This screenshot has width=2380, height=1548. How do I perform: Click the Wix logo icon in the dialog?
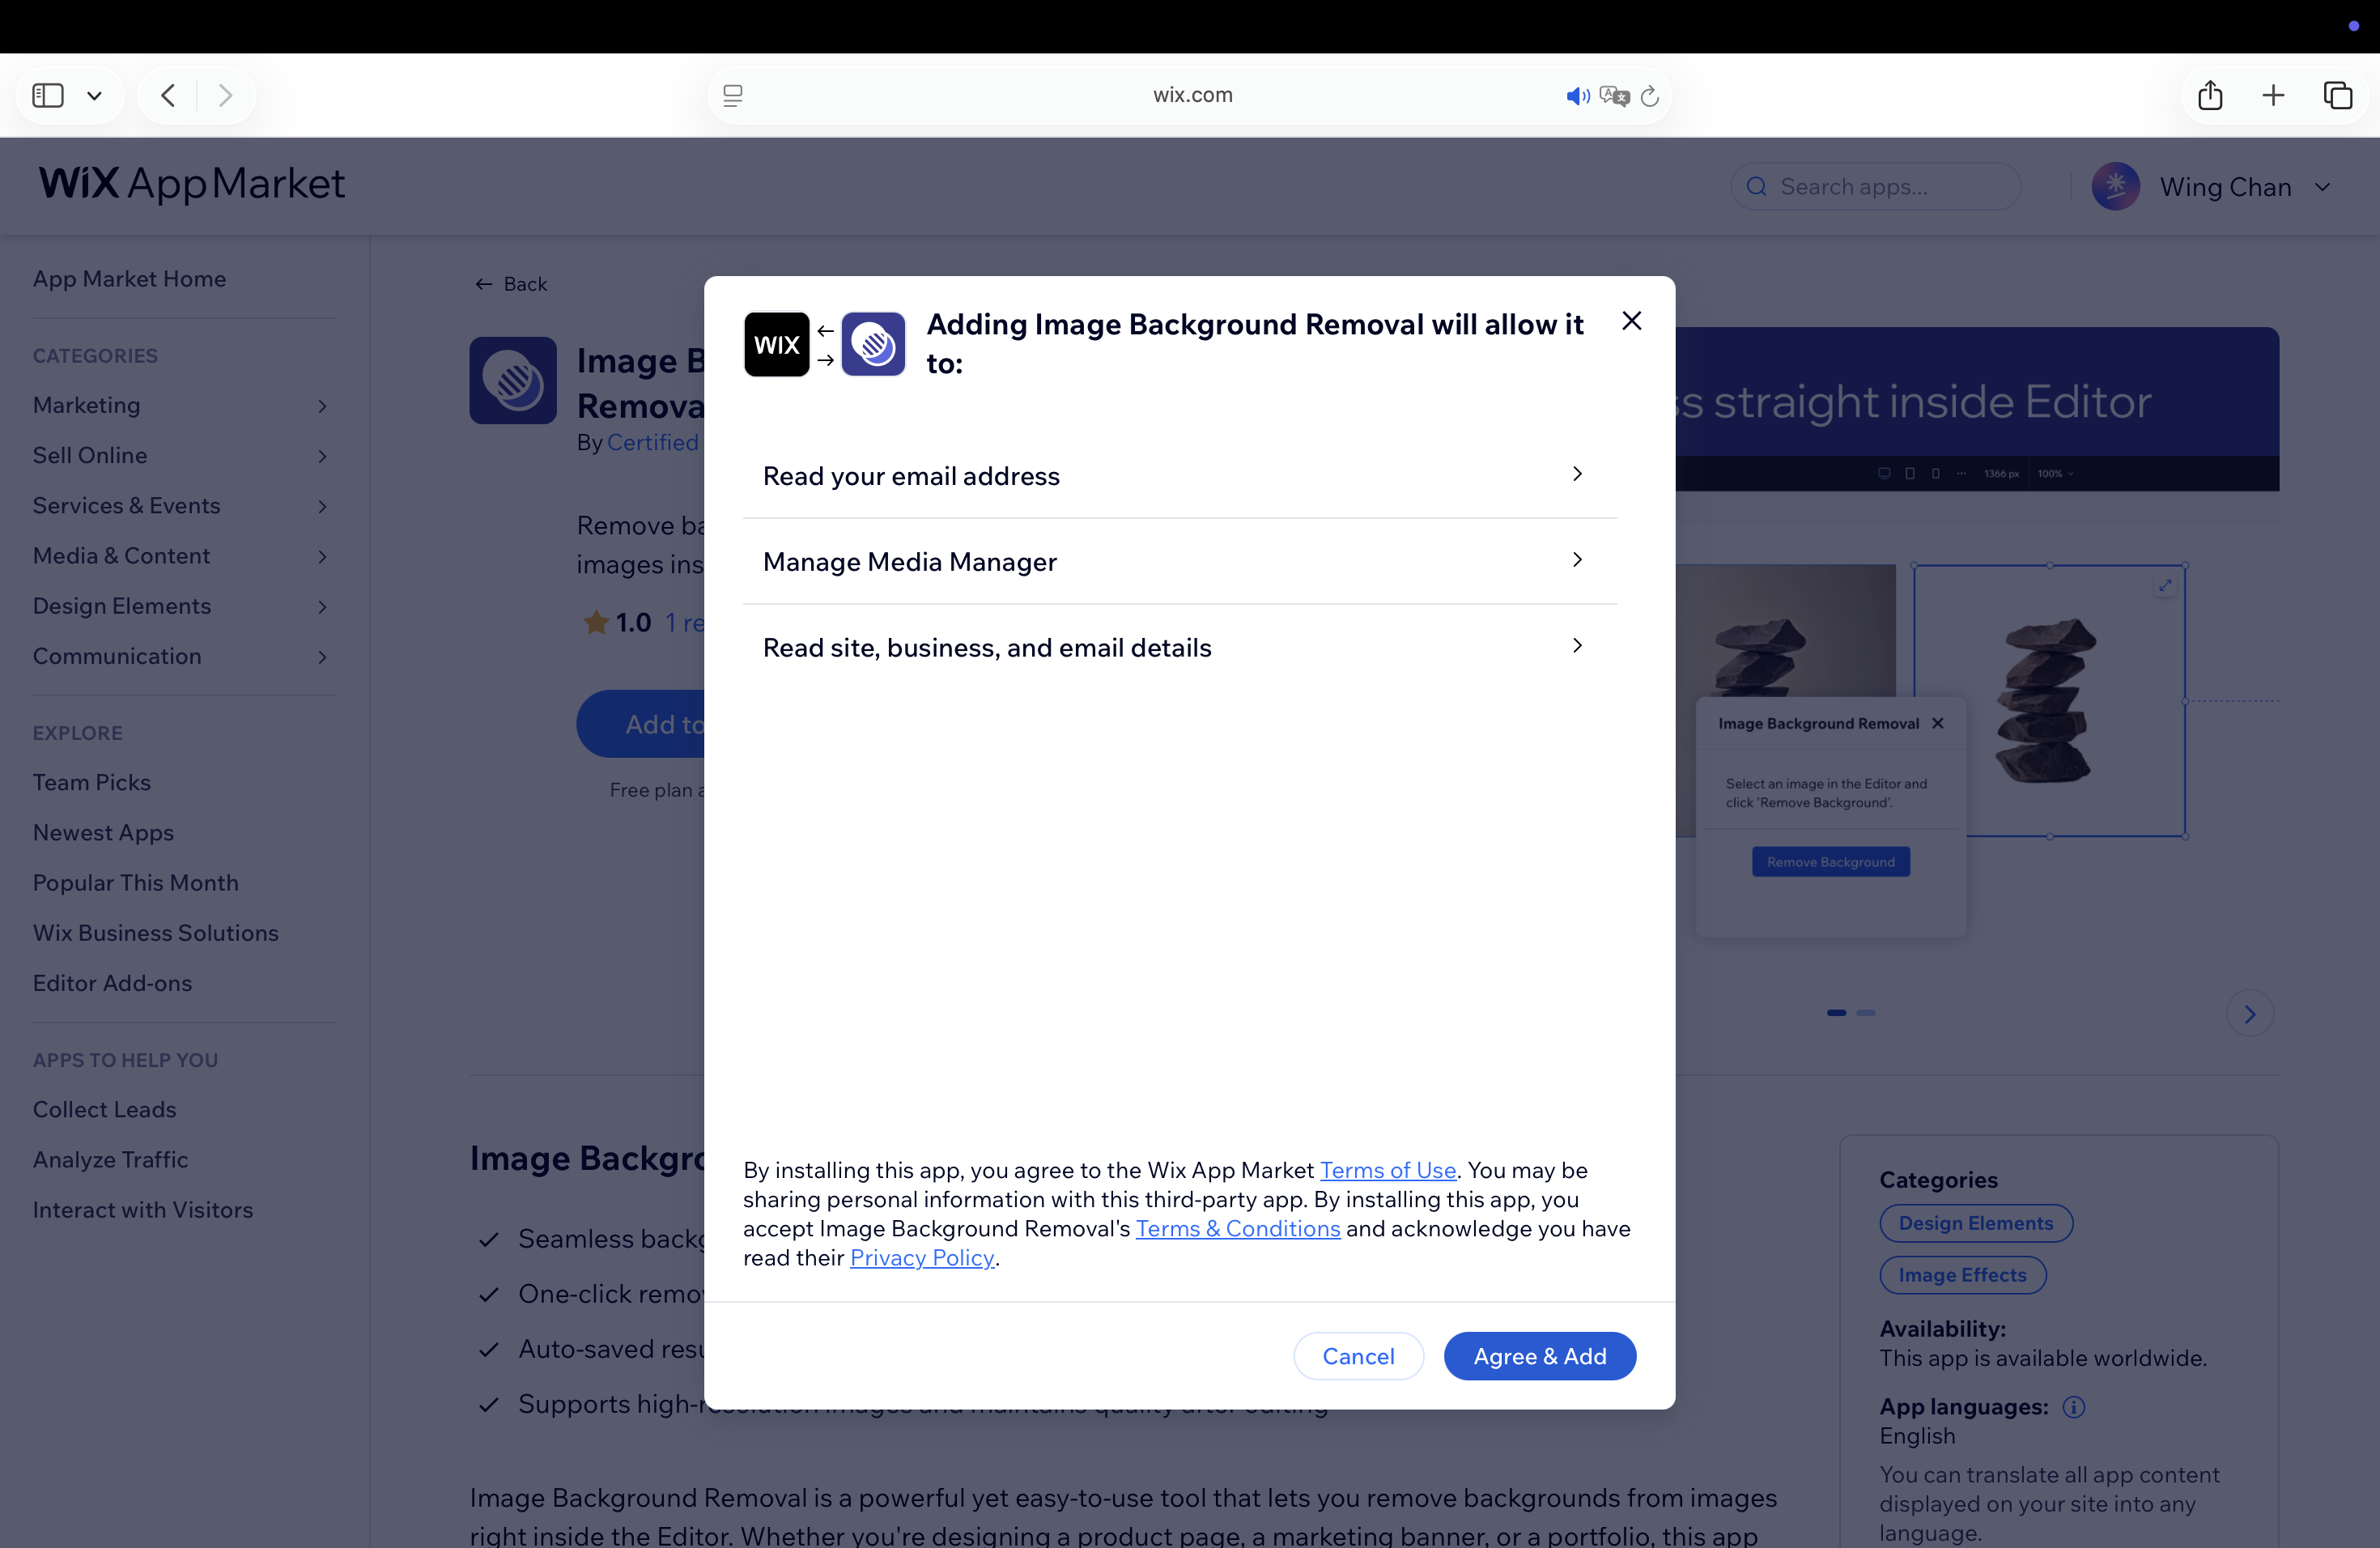point(776,344)
